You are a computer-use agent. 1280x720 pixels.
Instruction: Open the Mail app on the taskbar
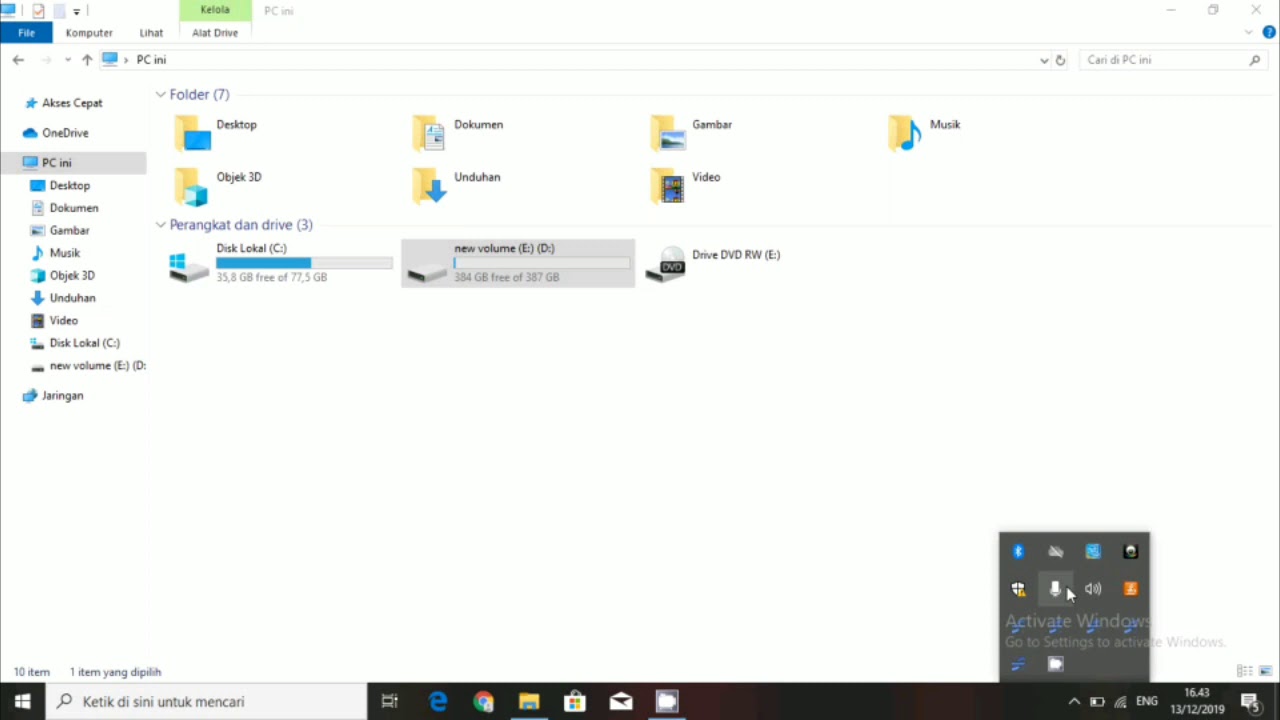tap(621, 702)
